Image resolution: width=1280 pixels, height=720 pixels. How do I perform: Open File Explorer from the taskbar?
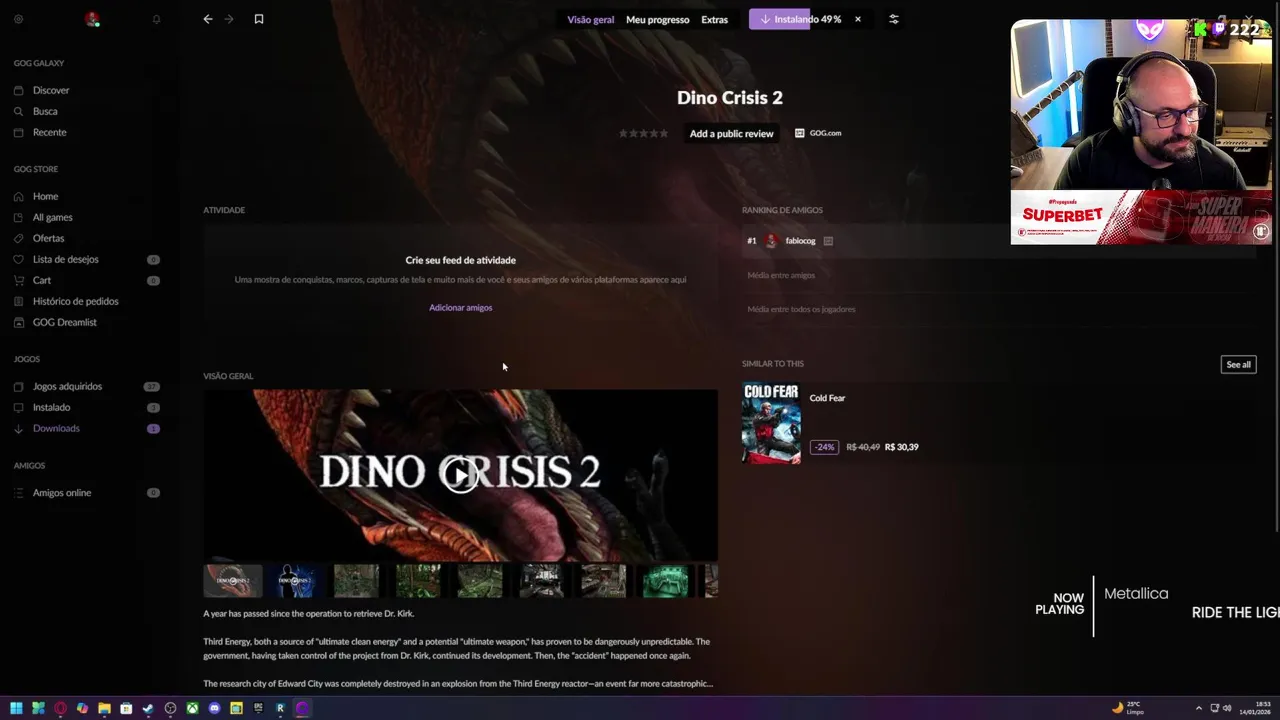104,708
